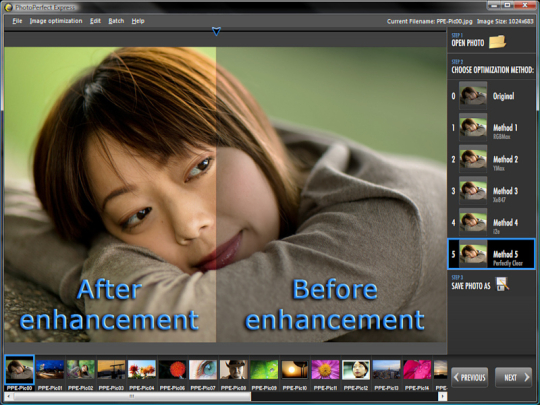Click the SAVE PHOTO AS label
Image resolution: width=540 pixels, height=405 pixels.
(x=471, y=286)
